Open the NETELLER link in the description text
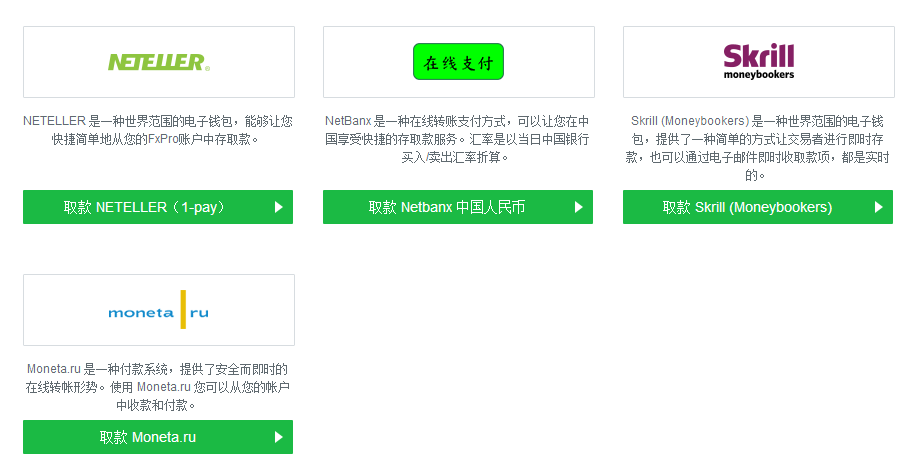Viewport: 920px width, 471px height. point(53,121)
